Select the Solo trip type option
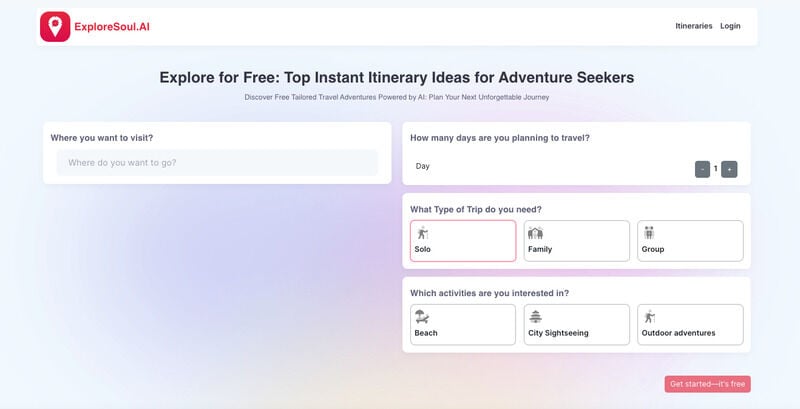Image resolution: width=800 pixels, height=409 pixels. pyautogui.click(x=463, y=241)
